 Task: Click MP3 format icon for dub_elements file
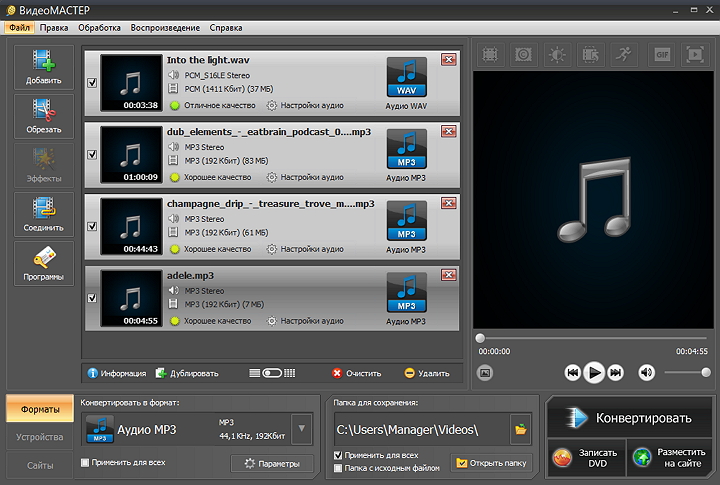click(406, 149)
